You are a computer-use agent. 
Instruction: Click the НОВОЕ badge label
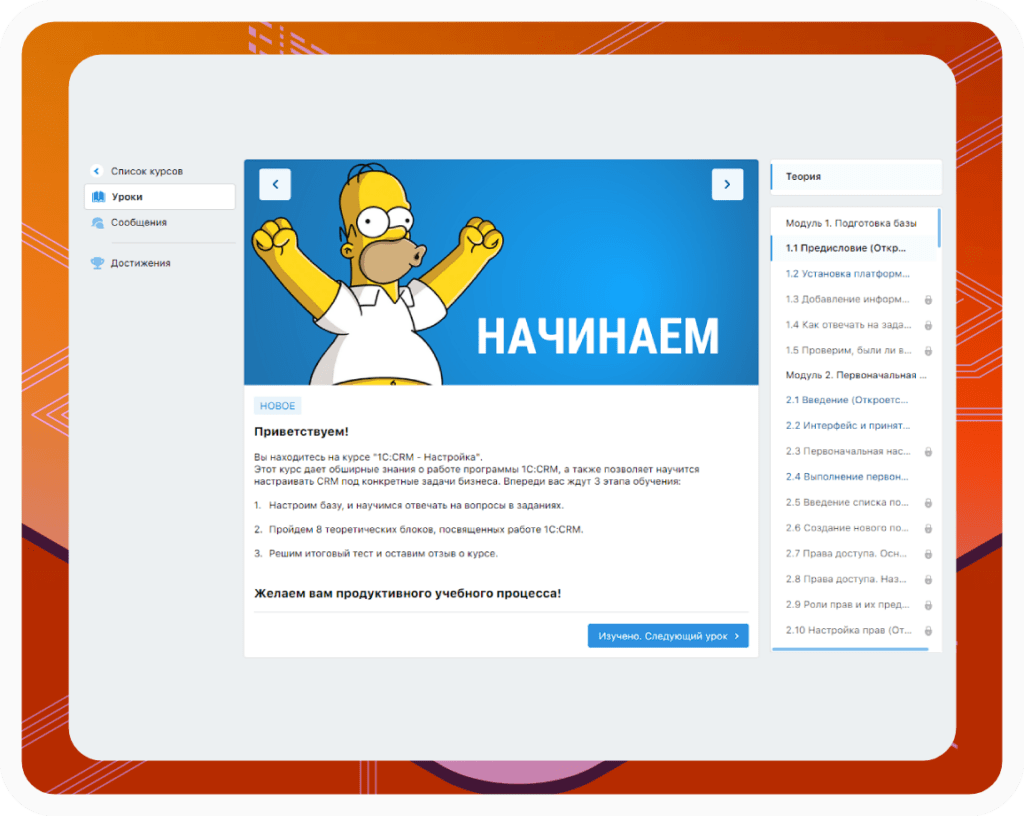(x=278, y=406)
